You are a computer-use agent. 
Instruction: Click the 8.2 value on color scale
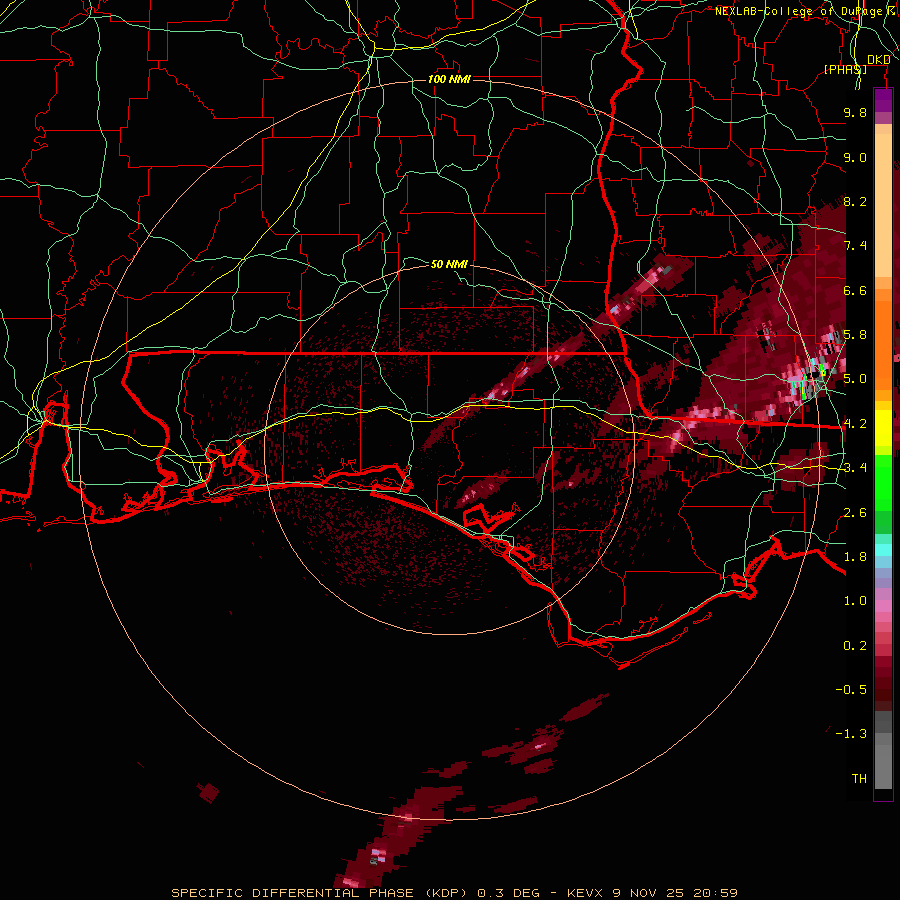click(855, 201)
